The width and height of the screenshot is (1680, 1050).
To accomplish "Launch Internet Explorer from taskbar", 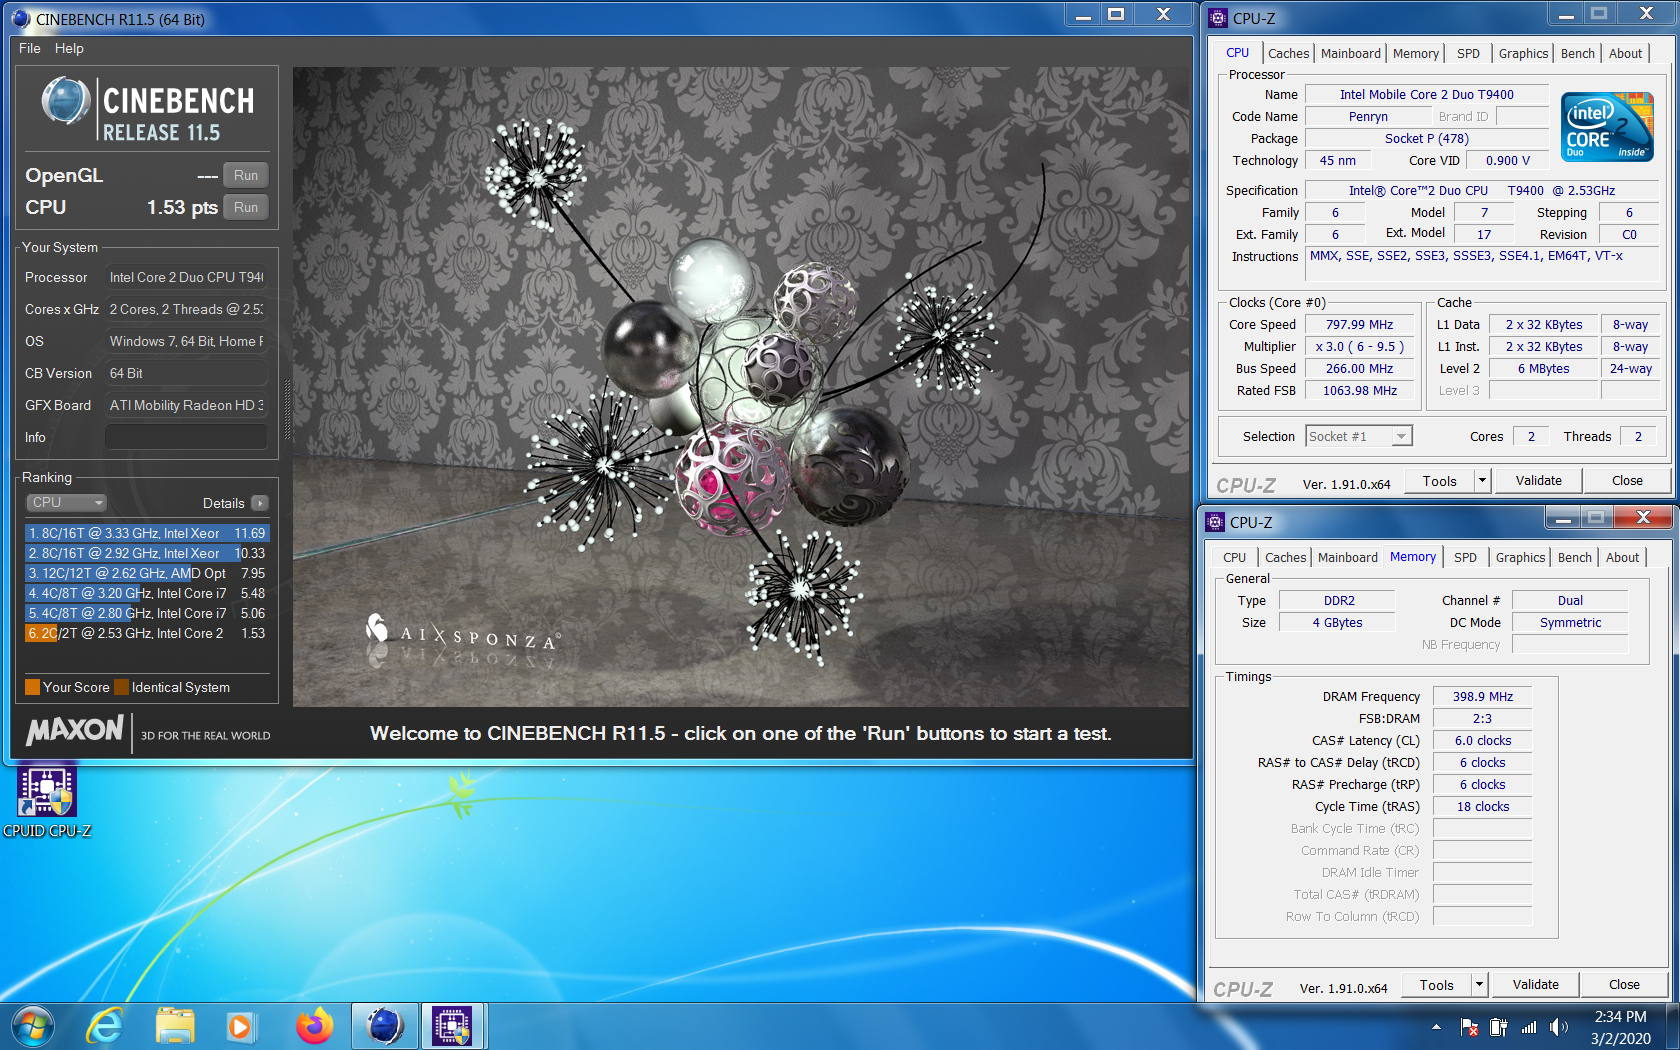I will [104, 1027].
